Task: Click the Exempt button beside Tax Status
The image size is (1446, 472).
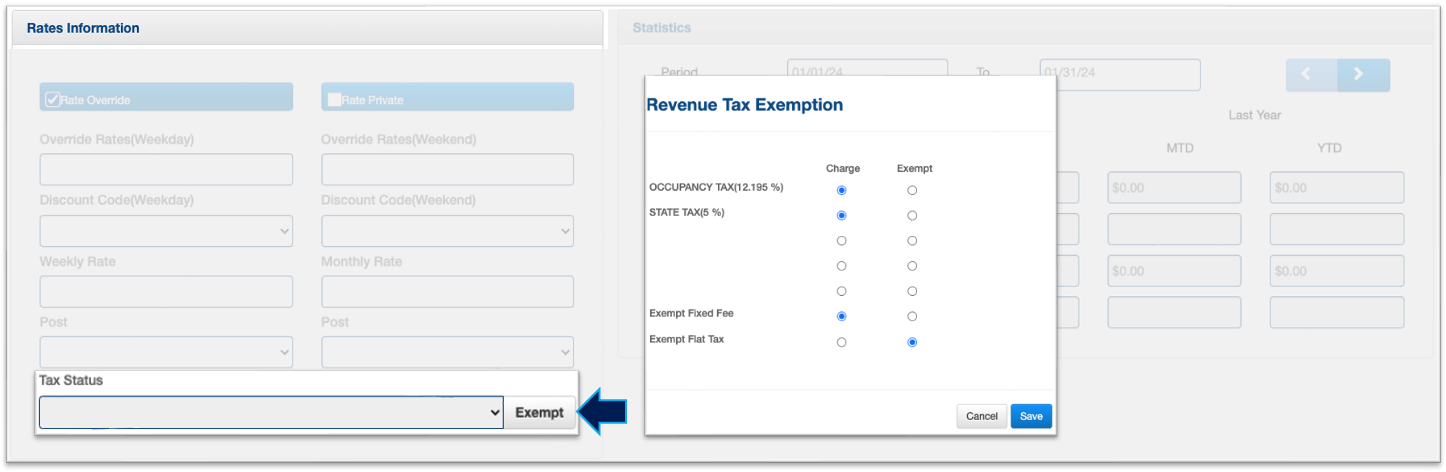Action: tap(539, 413)
